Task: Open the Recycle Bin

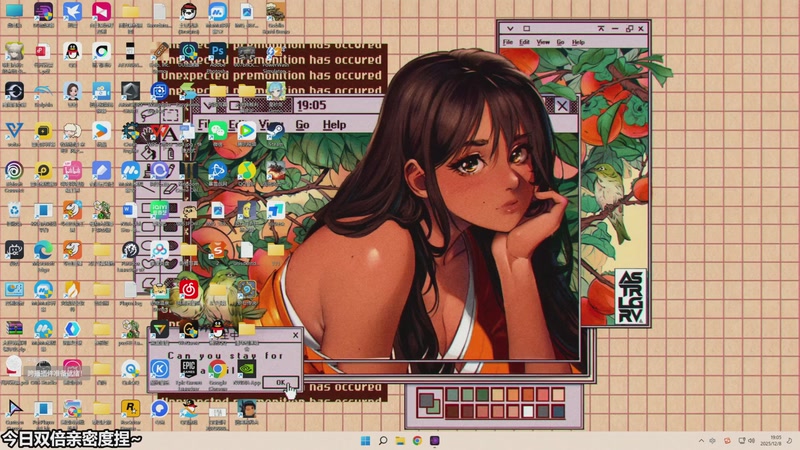Action: point(14,210)
